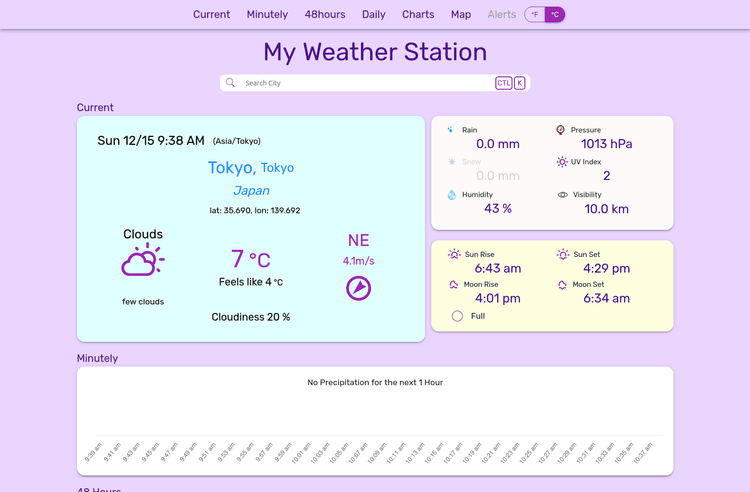Viewport: 750px width, 492px height.
Task: Open the Current section link
Action: 211,14
